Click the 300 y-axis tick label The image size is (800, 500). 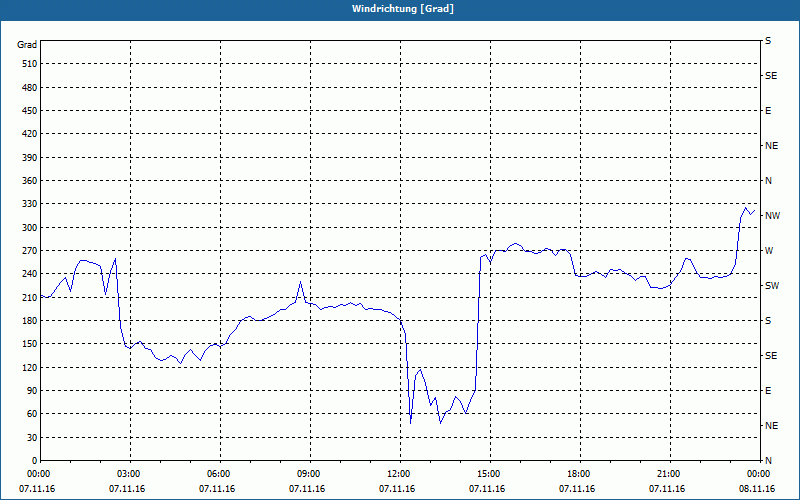coord(29,227)
